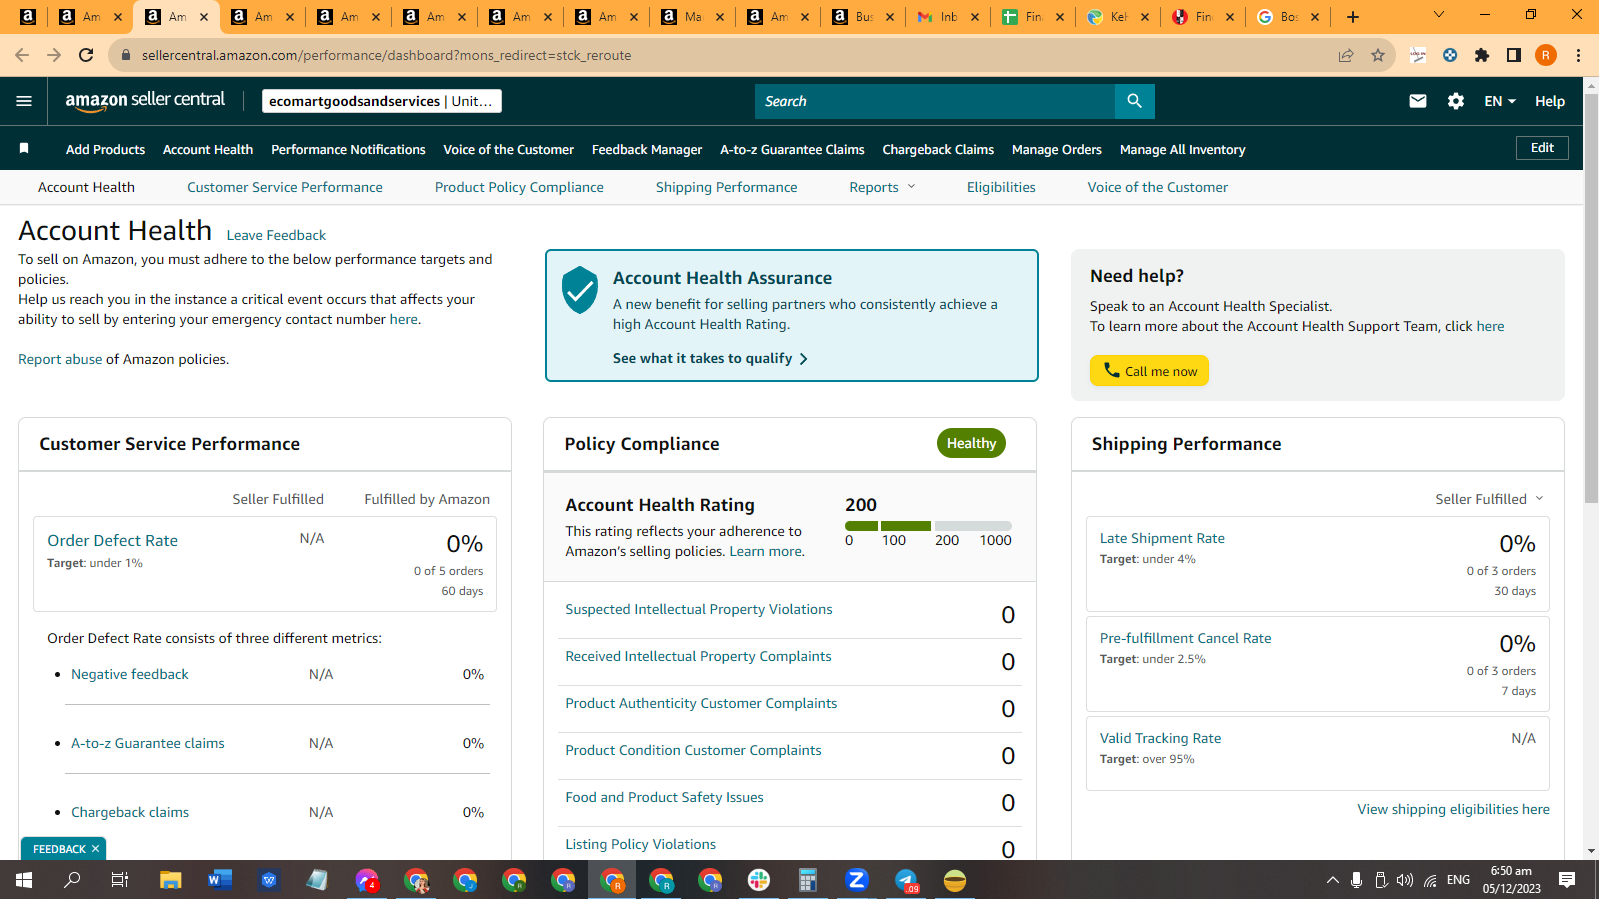Open the Calculator from the taskbar

(x=808, y=880)
